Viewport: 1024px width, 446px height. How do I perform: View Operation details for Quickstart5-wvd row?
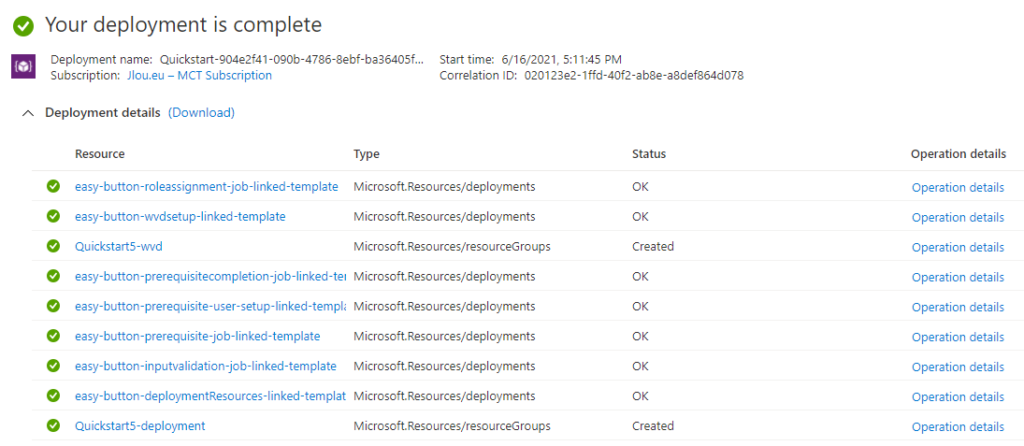[958, 247]
